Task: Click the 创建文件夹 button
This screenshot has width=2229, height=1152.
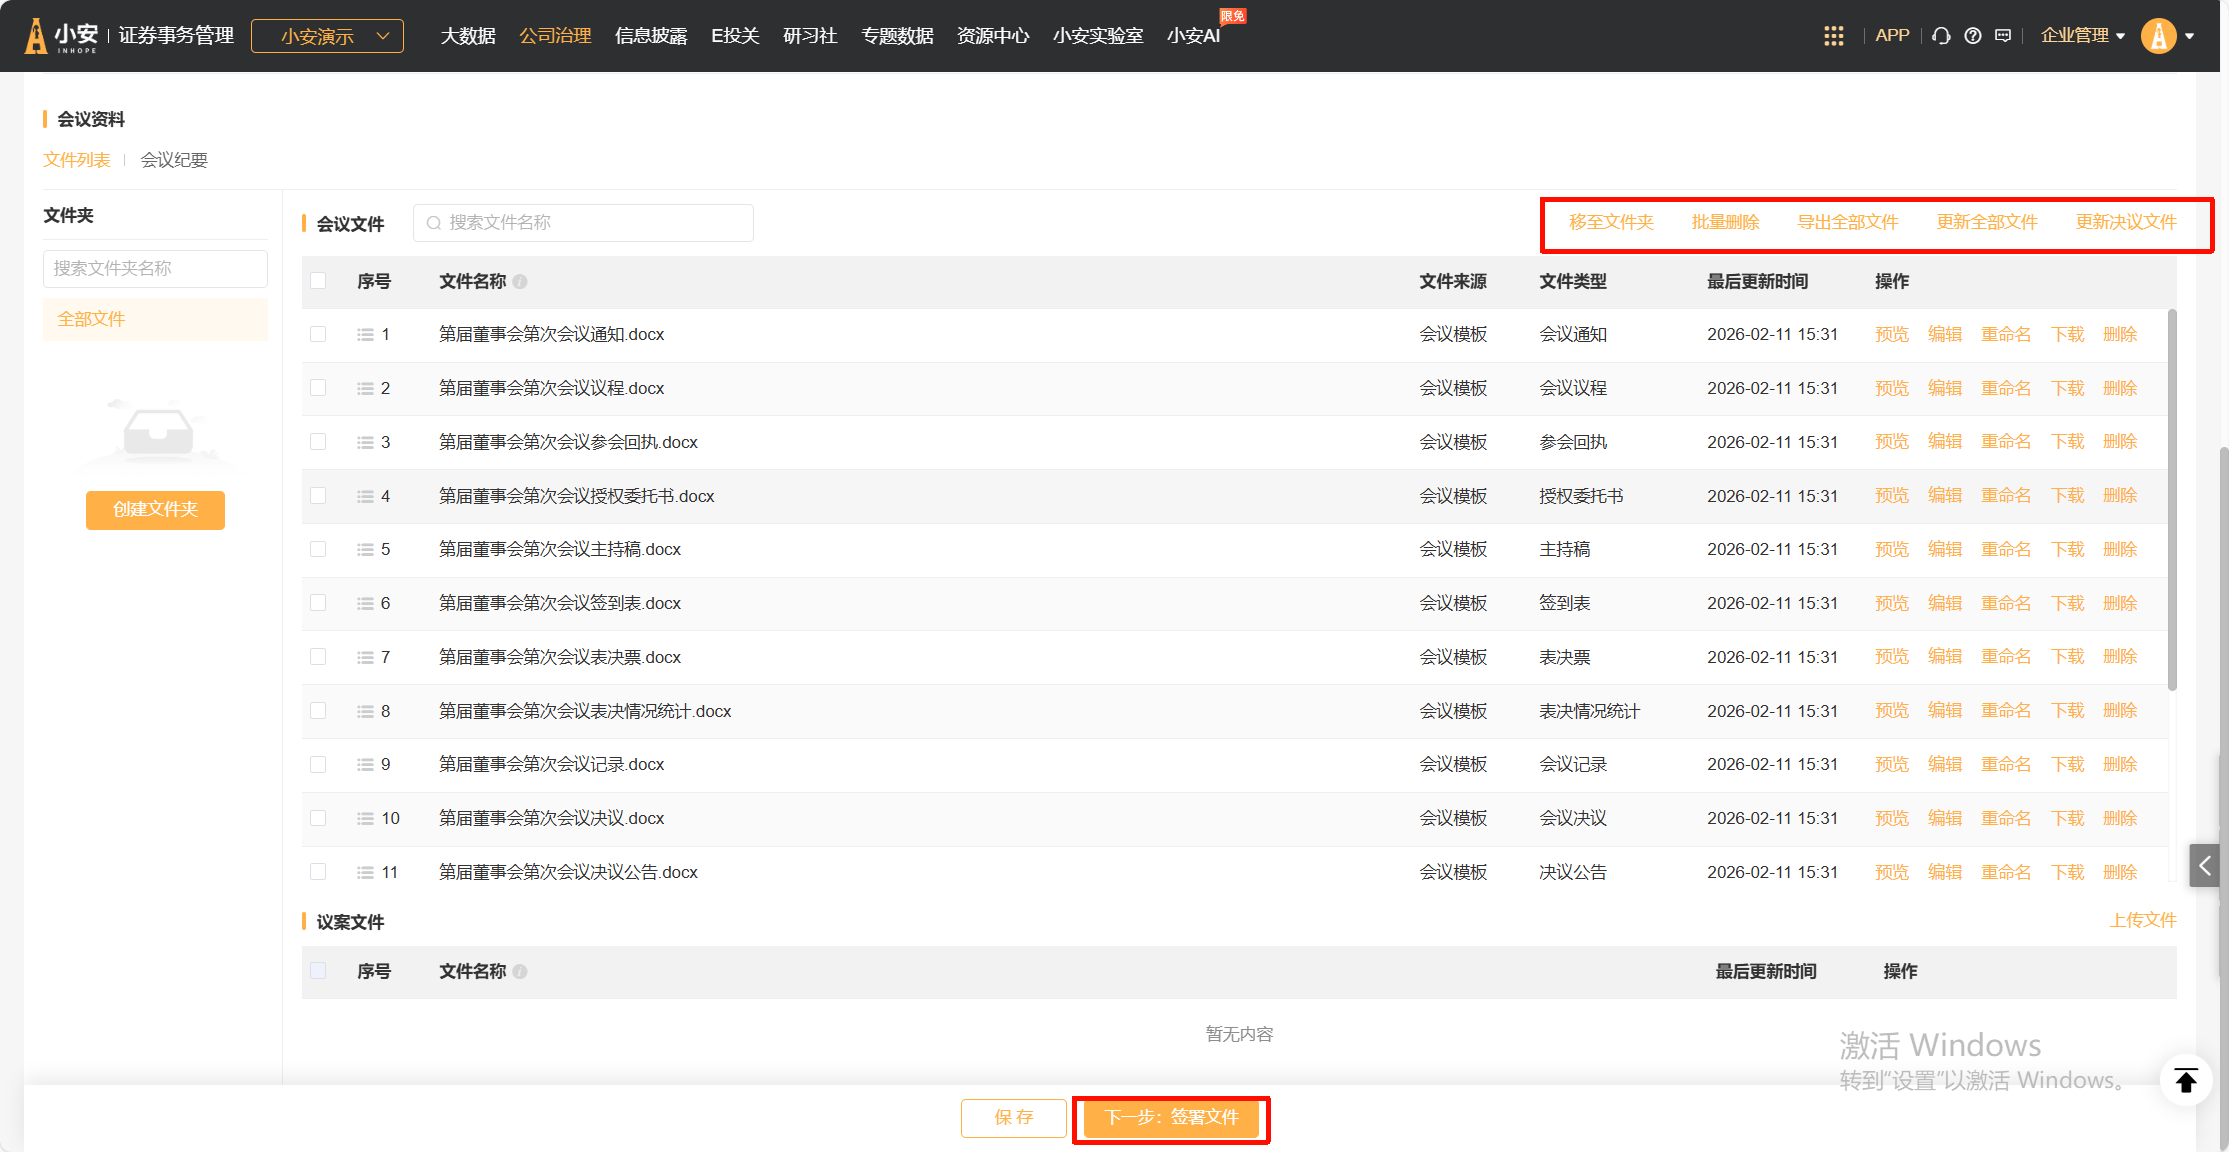Action: tap(155, 510)
